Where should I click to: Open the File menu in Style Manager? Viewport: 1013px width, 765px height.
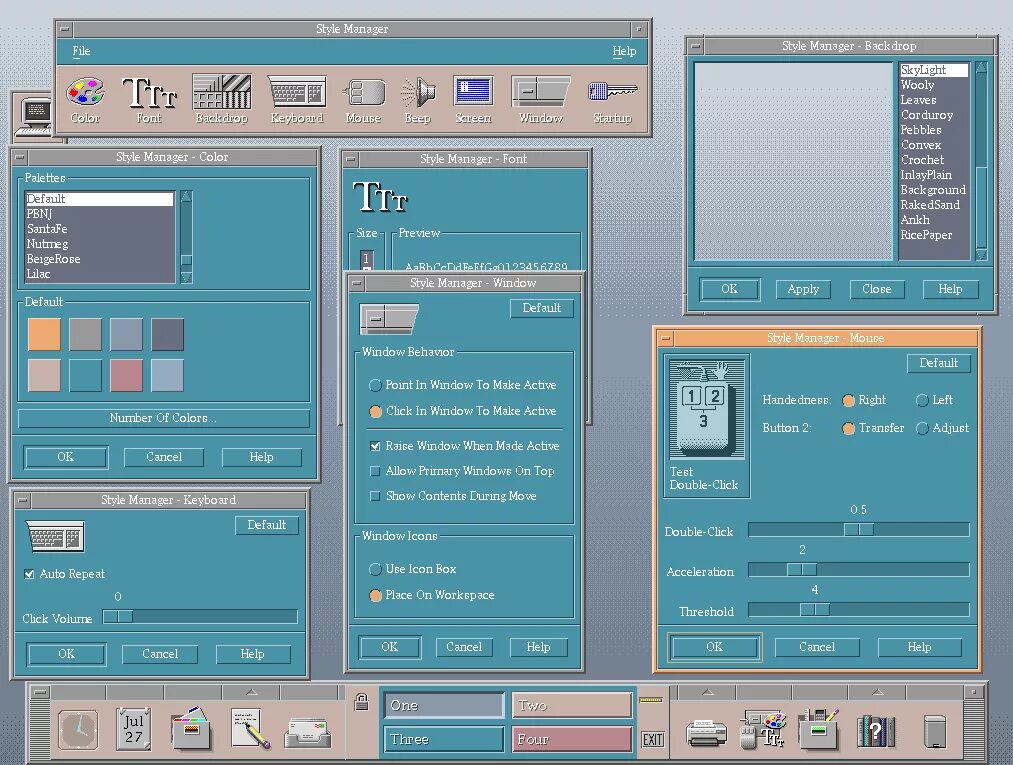point(80,50)
